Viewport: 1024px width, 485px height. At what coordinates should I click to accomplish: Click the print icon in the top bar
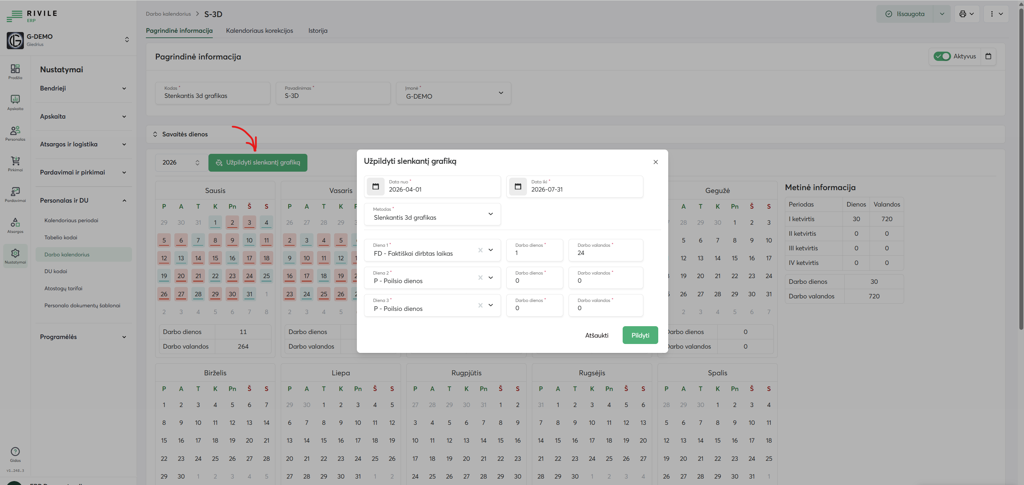pyautogui.click(x=963, y=14)
